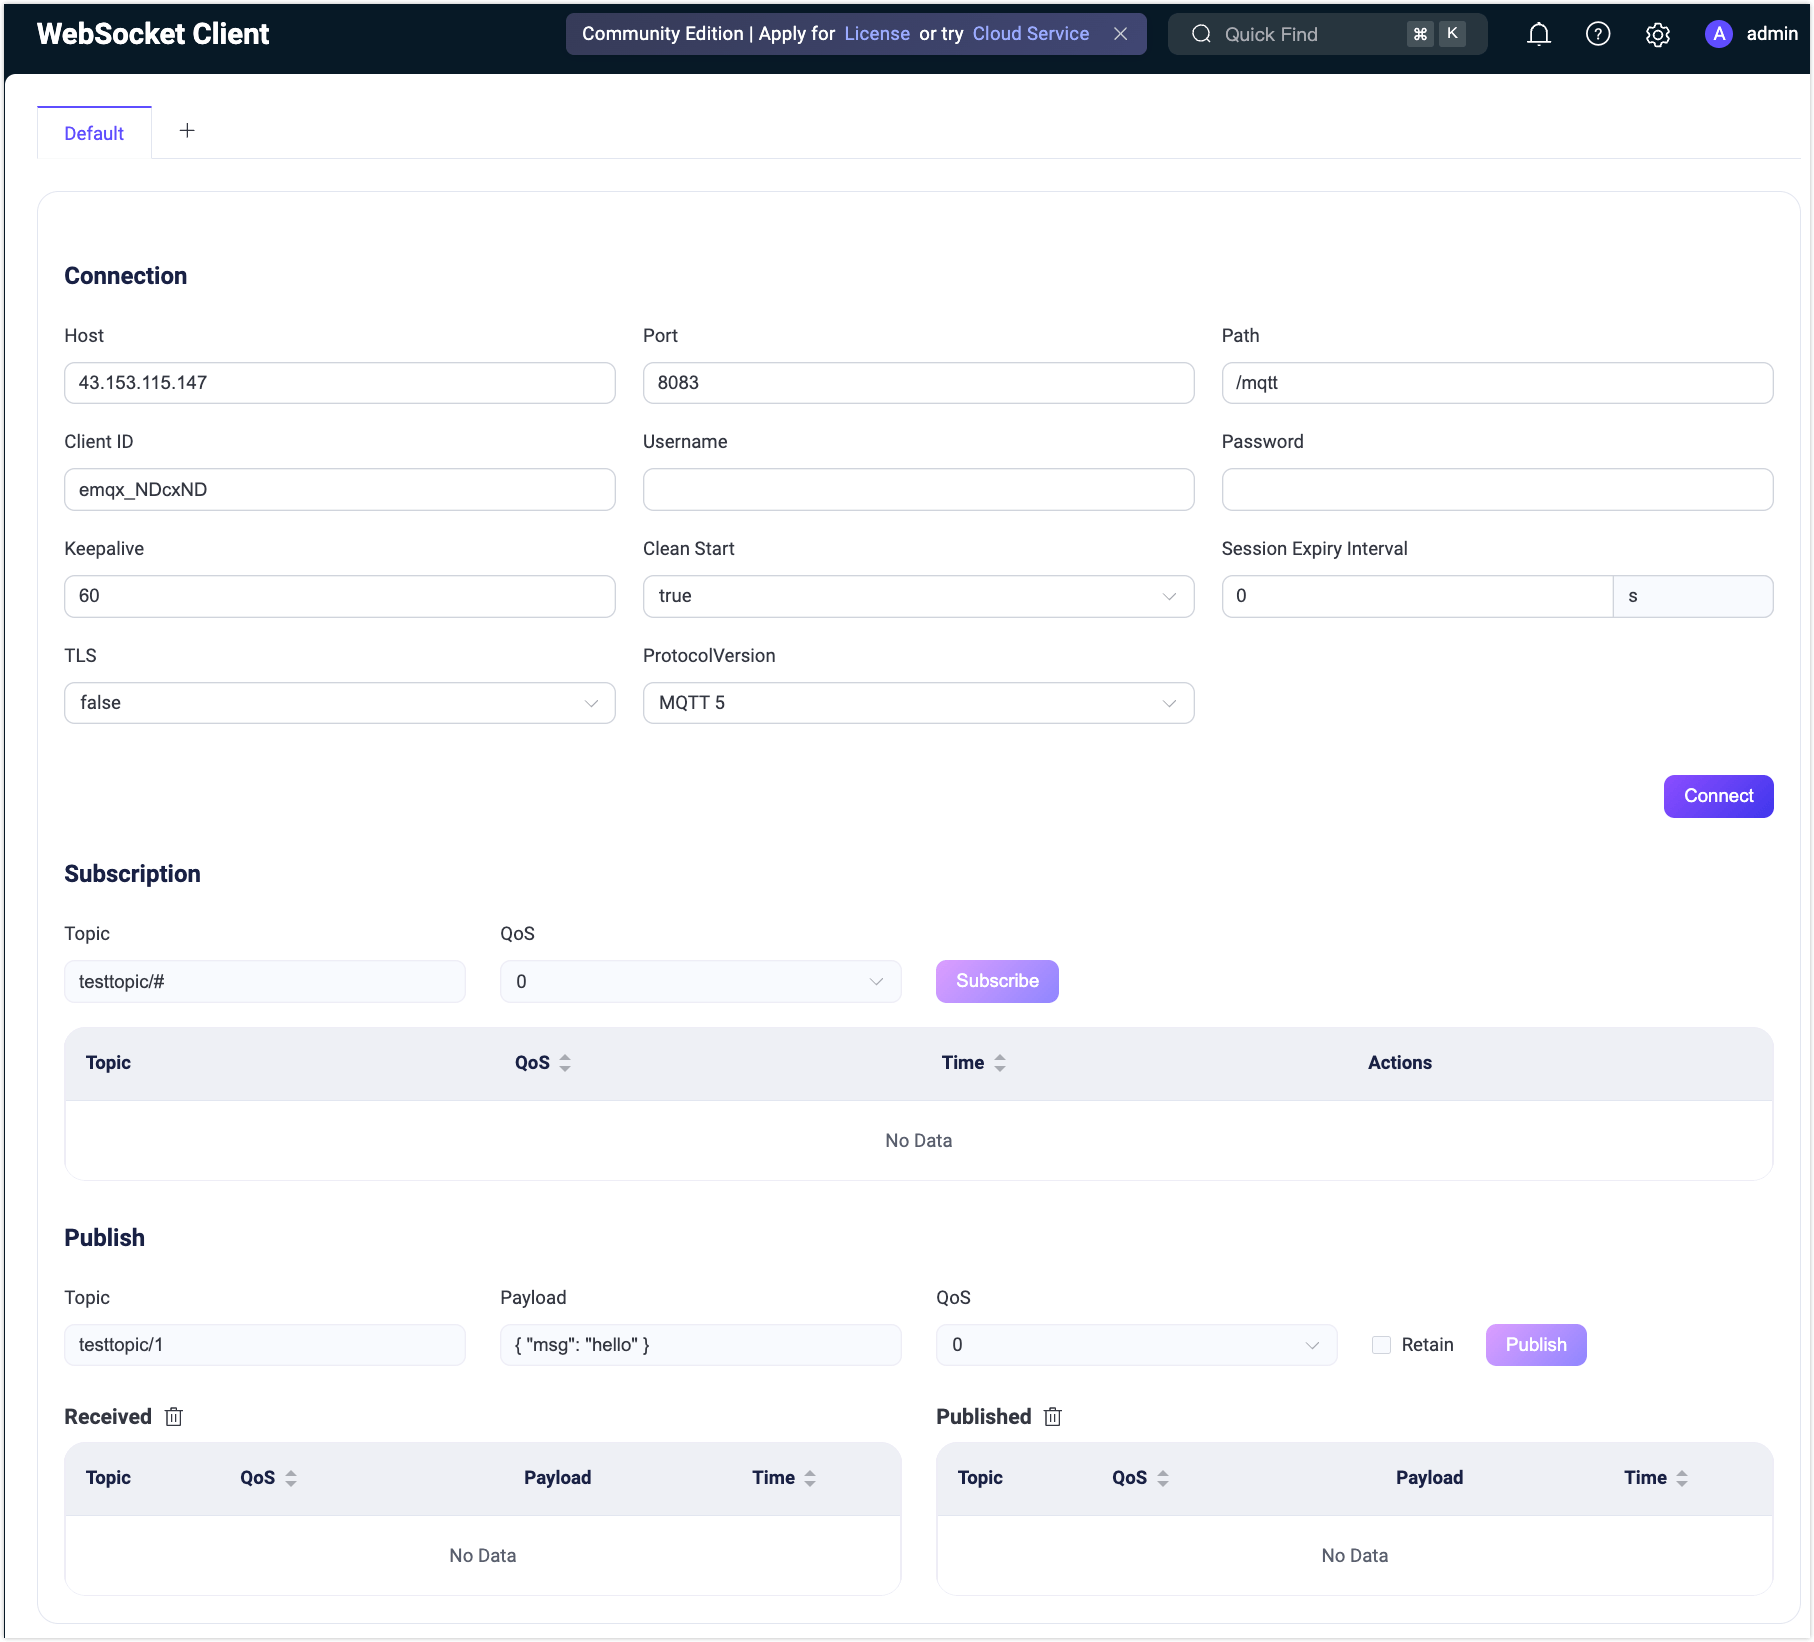Choose Subscription QoS from dropdown

[700, 982]
